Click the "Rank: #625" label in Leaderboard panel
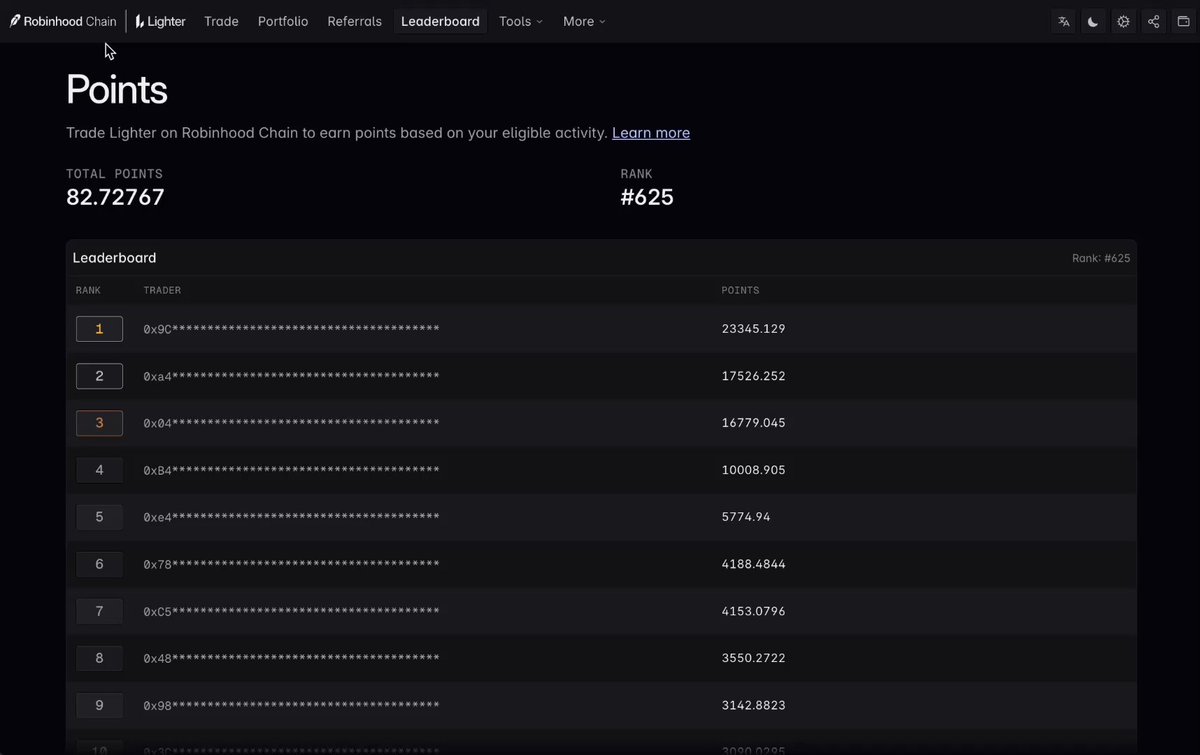The image size is (1200, 755). click(1101, 258)
